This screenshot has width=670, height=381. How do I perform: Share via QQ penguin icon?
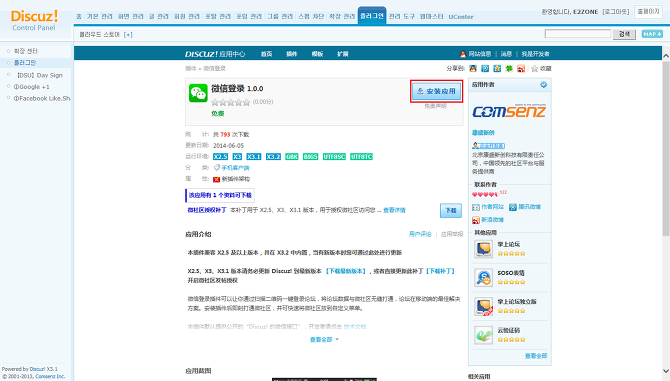[473, 68]
